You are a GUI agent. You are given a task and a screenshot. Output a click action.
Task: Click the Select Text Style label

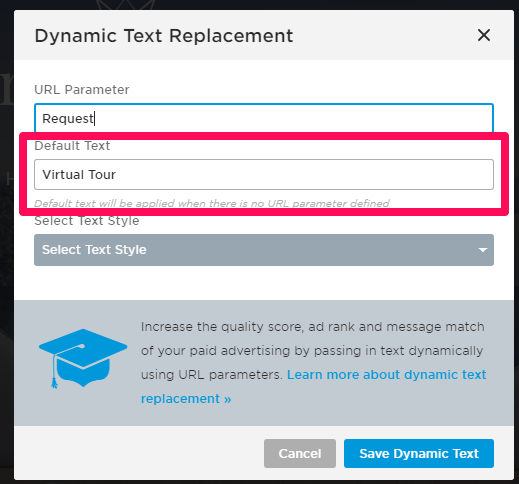click(x=87, y=221)
